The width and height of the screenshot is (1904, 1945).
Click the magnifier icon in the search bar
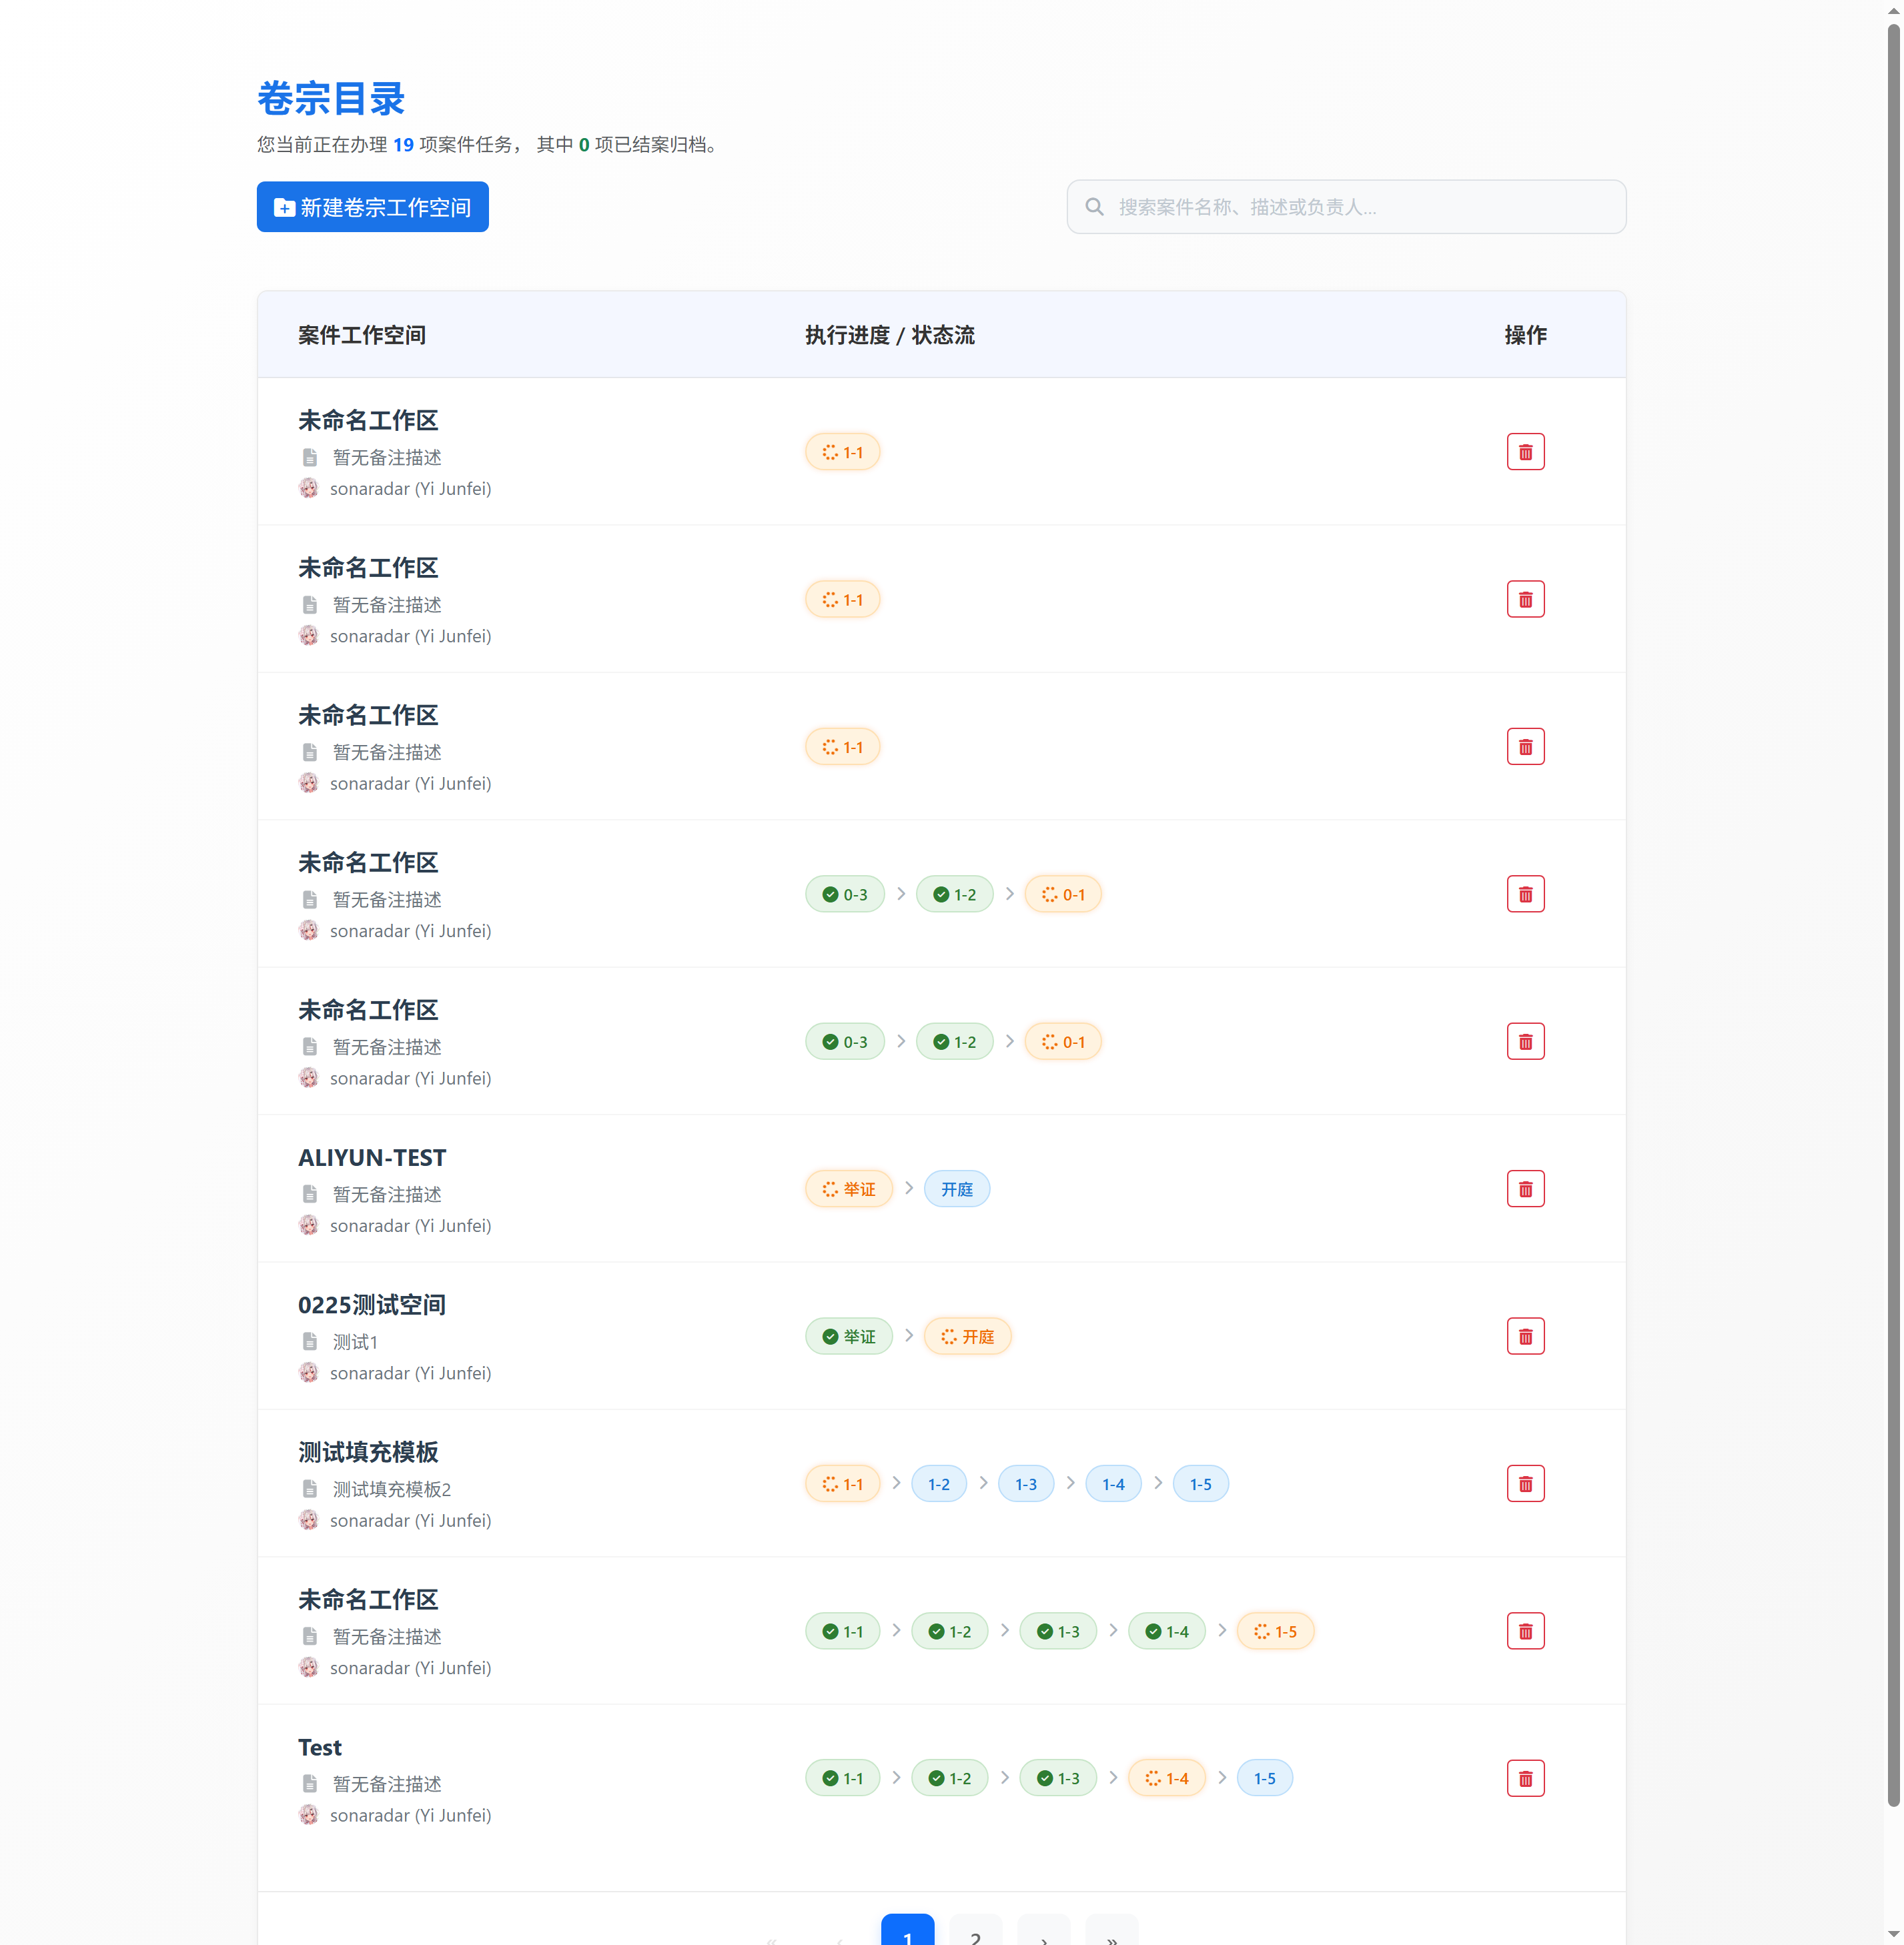pyautogui.click(x=1096, y=206)
